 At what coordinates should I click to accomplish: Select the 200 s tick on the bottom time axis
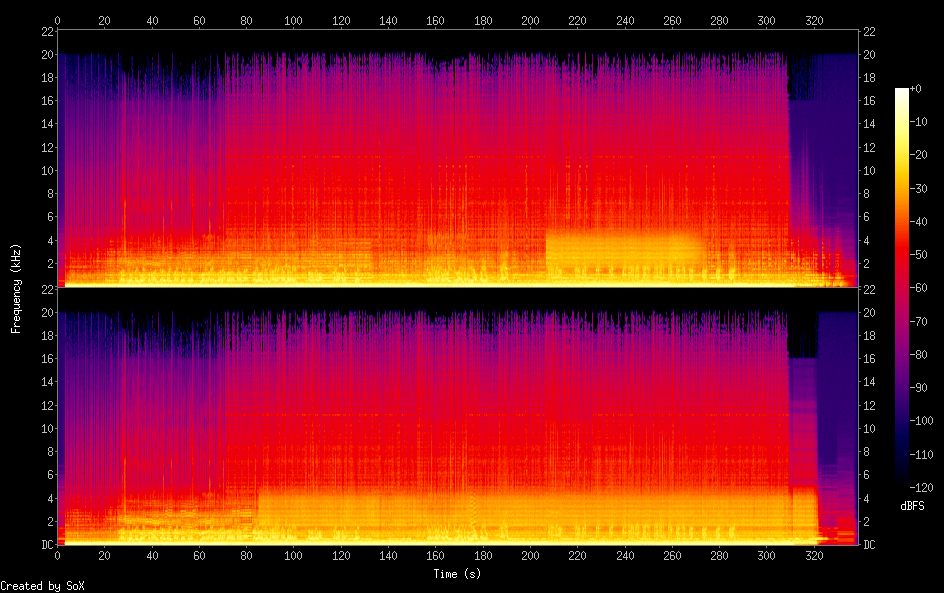(x=530, y=556)
